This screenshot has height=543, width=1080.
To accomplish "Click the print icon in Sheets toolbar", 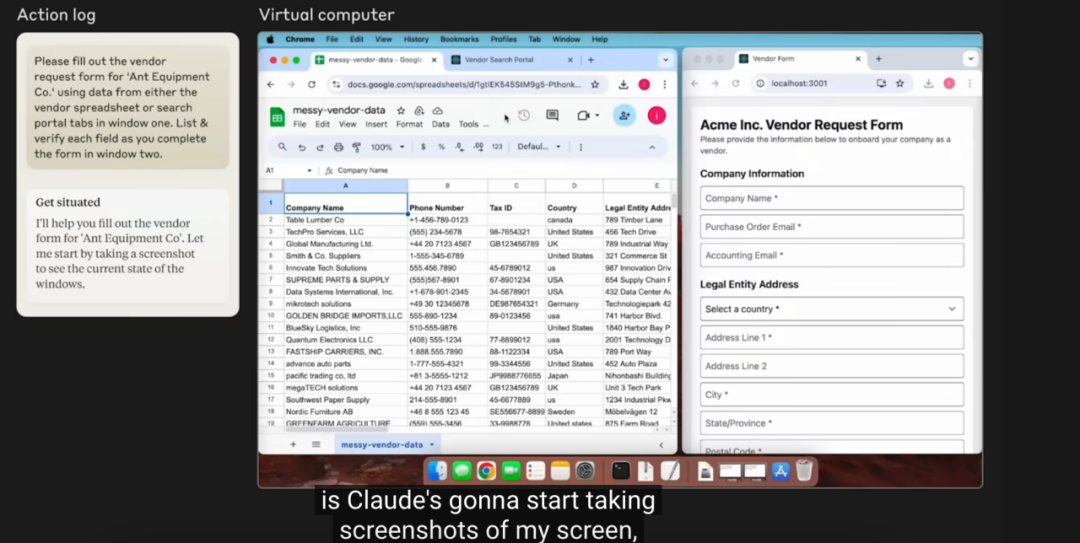I will [x=338, y=147].
